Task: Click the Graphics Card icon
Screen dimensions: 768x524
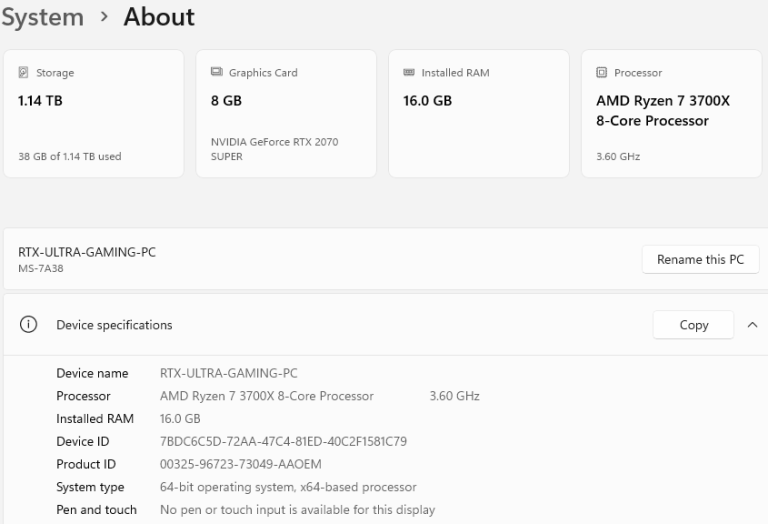Action: pos(216,73)
